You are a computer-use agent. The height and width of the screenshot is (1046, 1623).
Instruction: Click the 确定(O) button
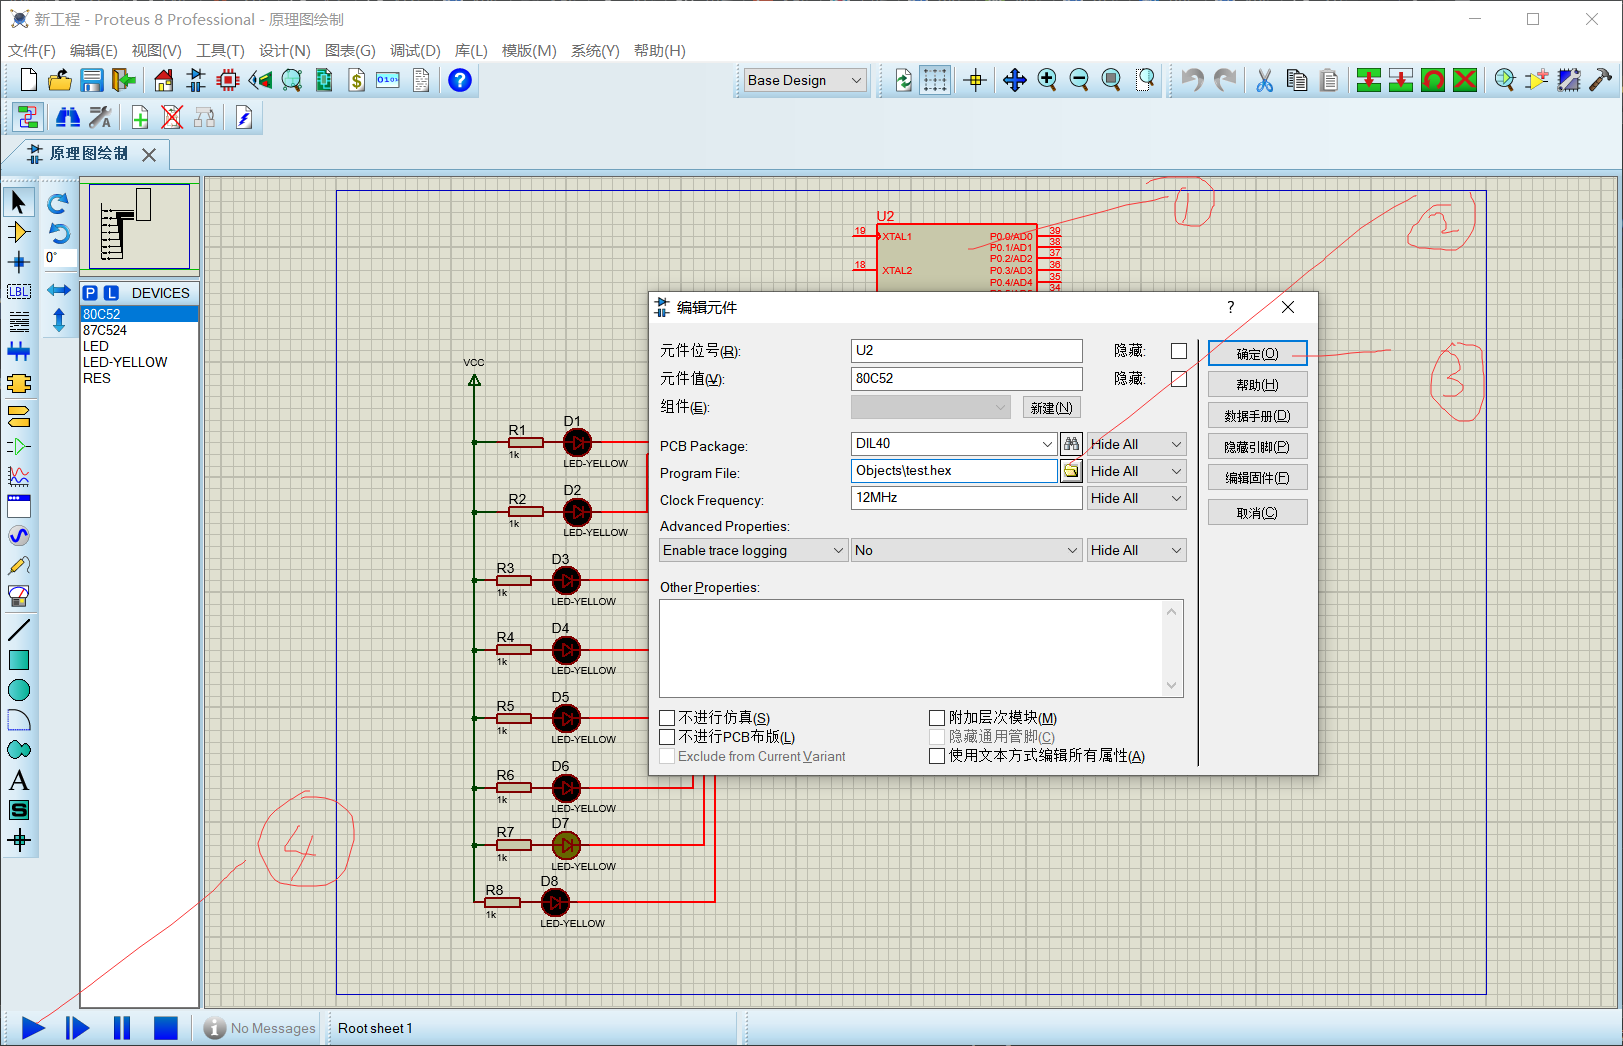point(1257,354)
